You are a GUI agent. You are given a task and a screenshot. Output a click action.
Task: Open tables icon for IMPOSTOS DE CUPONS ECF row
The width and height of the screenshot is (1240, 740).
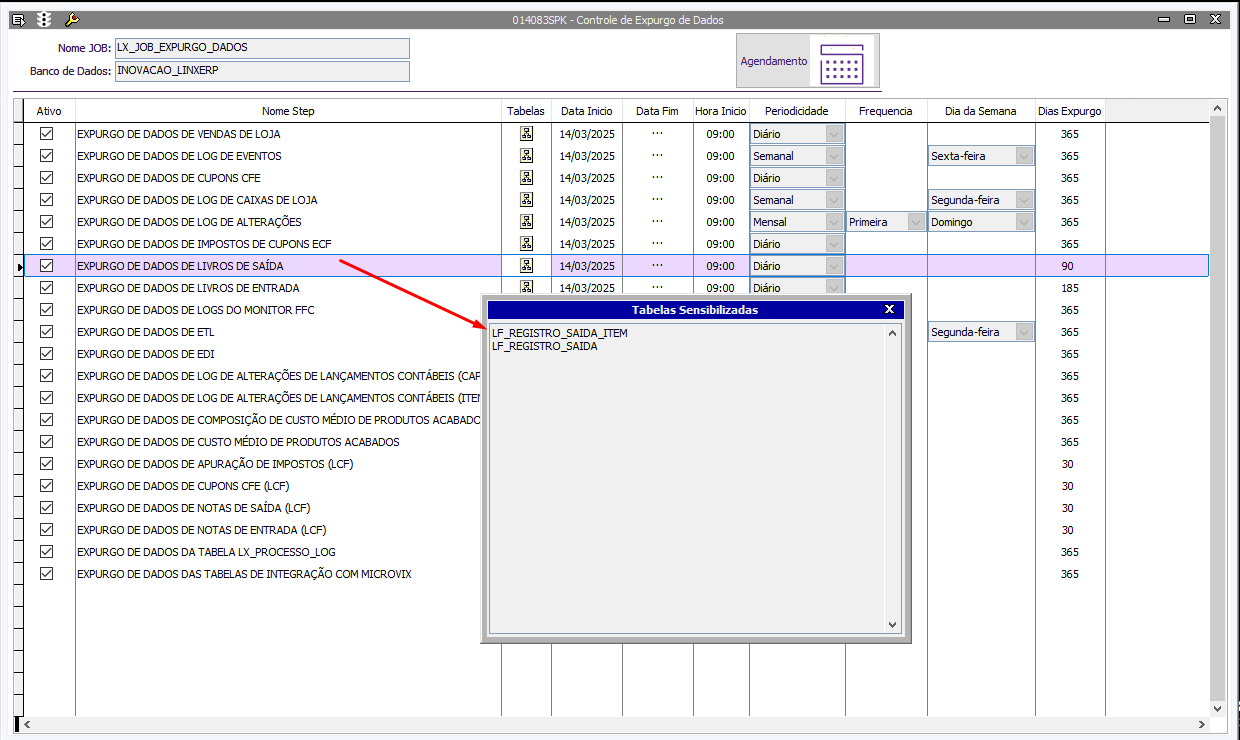click(527, 244)
